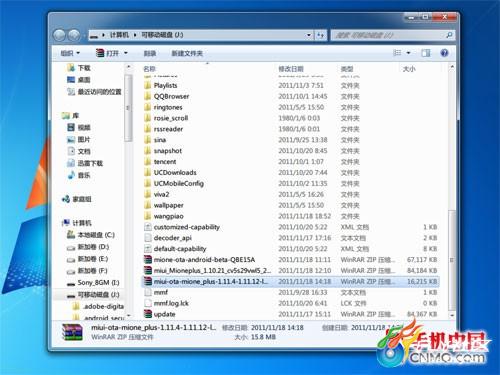This screenshot has width=500, height=375.
Task: Click the Forward navigation arrow button
Action: pyautogui.click(x=74, y=35)
